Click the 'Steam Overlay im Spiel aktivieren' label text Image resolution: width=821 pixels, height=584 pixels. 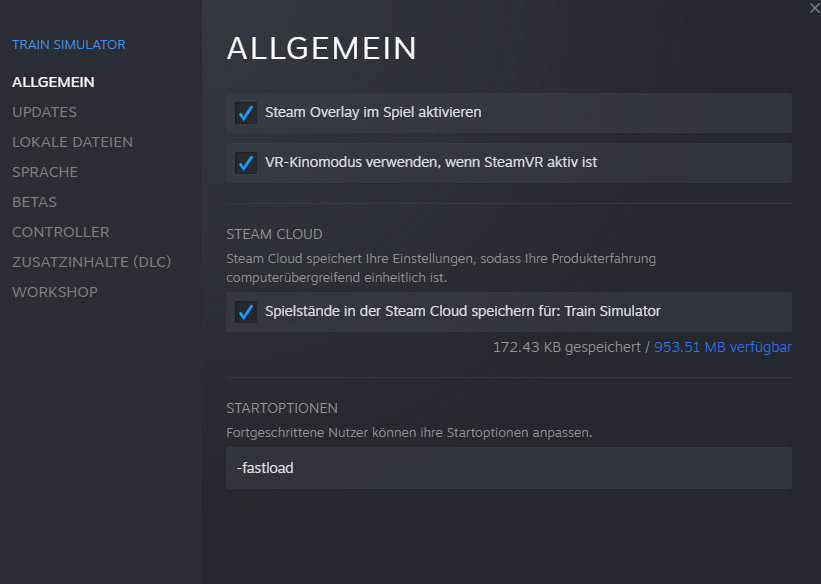point(373,112)
